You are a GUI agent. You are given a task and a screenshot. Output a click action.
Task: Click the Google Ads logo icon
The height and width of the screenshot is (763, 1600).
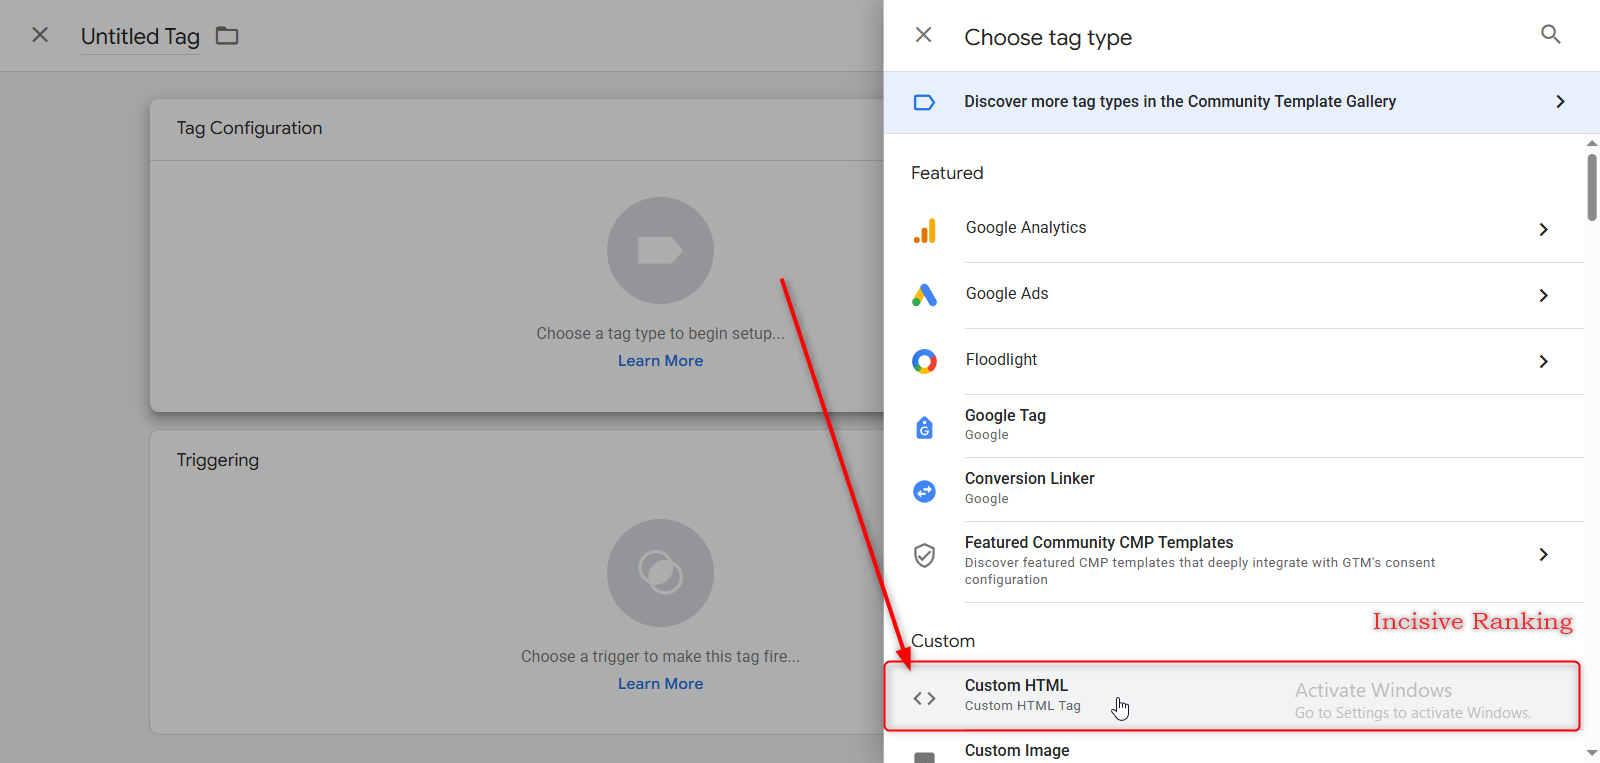925,295
